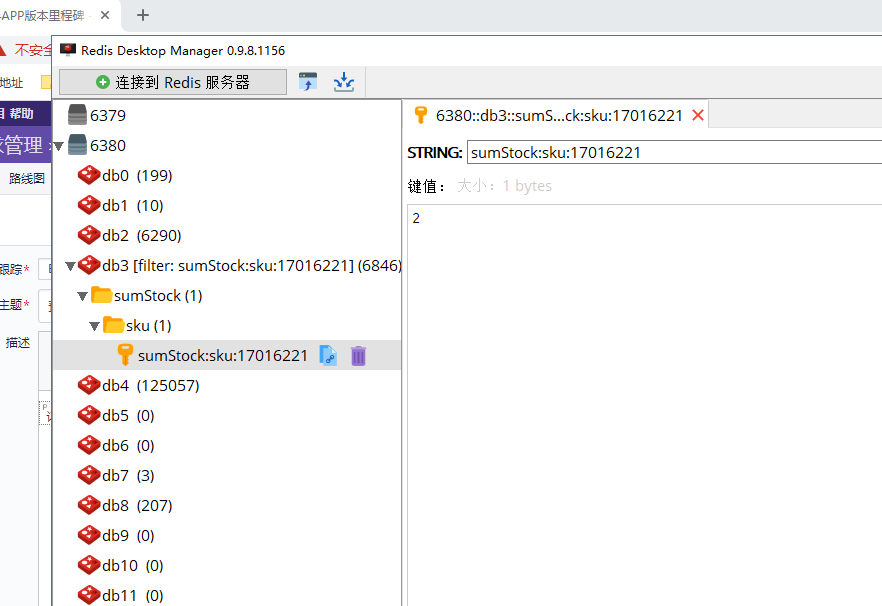Screen dimensions: 882x606
Task: Select database db0 (199)
Action: click(137, 176)
